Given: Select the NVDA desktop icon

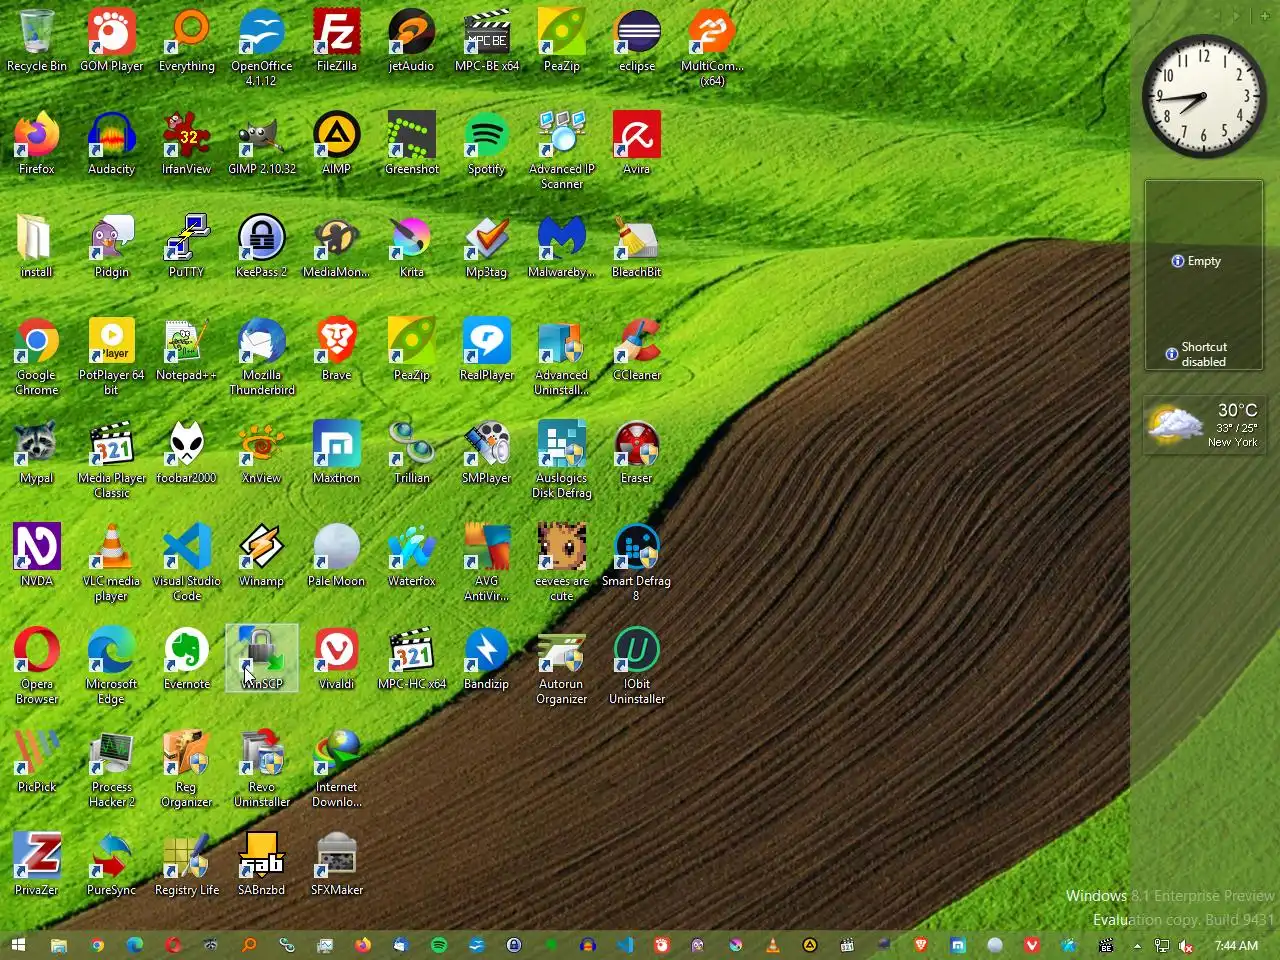Looking at the screenshot, I should point(37,556).
